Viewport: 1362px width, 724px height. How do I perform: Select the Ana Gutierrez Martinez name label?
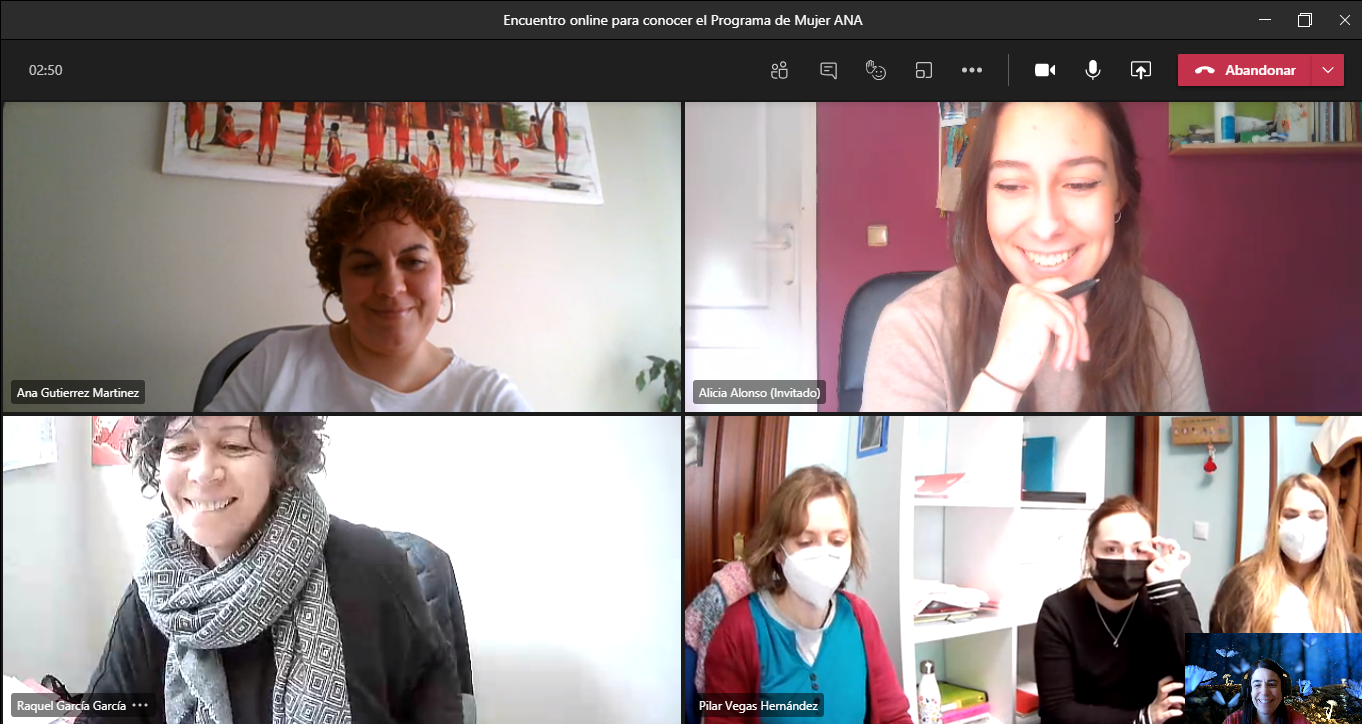[78, 393]
